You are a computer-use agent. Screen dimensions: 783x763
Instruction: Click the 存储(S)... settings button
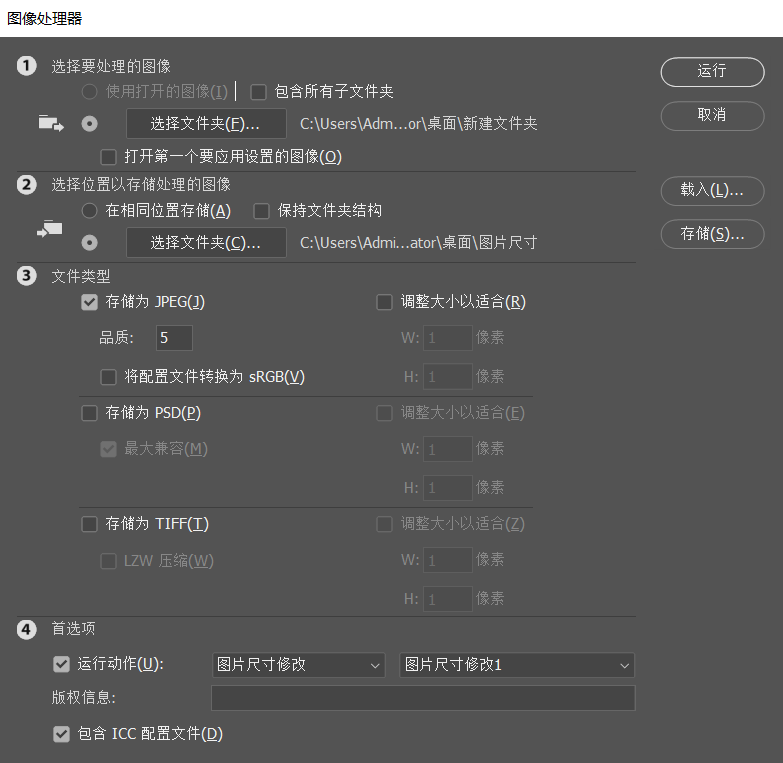[x=712, y=234]
